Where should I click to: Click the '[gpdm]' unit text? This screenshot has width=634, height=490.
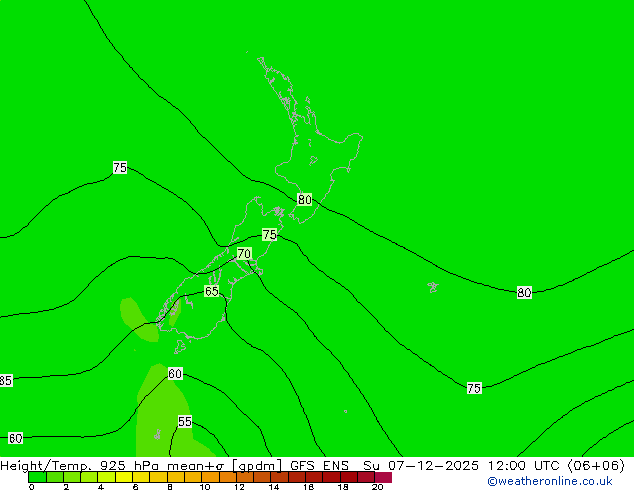pos(257,466)
